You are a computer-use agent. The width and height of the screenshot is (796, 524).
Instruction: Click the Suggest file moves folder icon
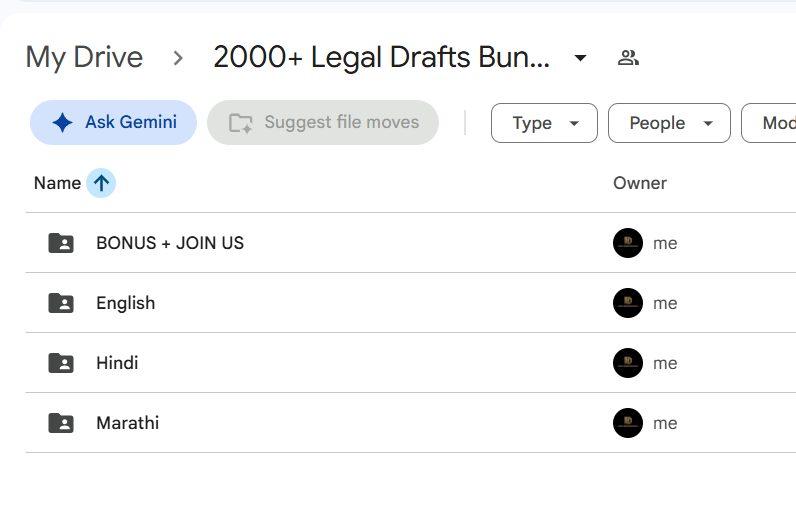241,123
